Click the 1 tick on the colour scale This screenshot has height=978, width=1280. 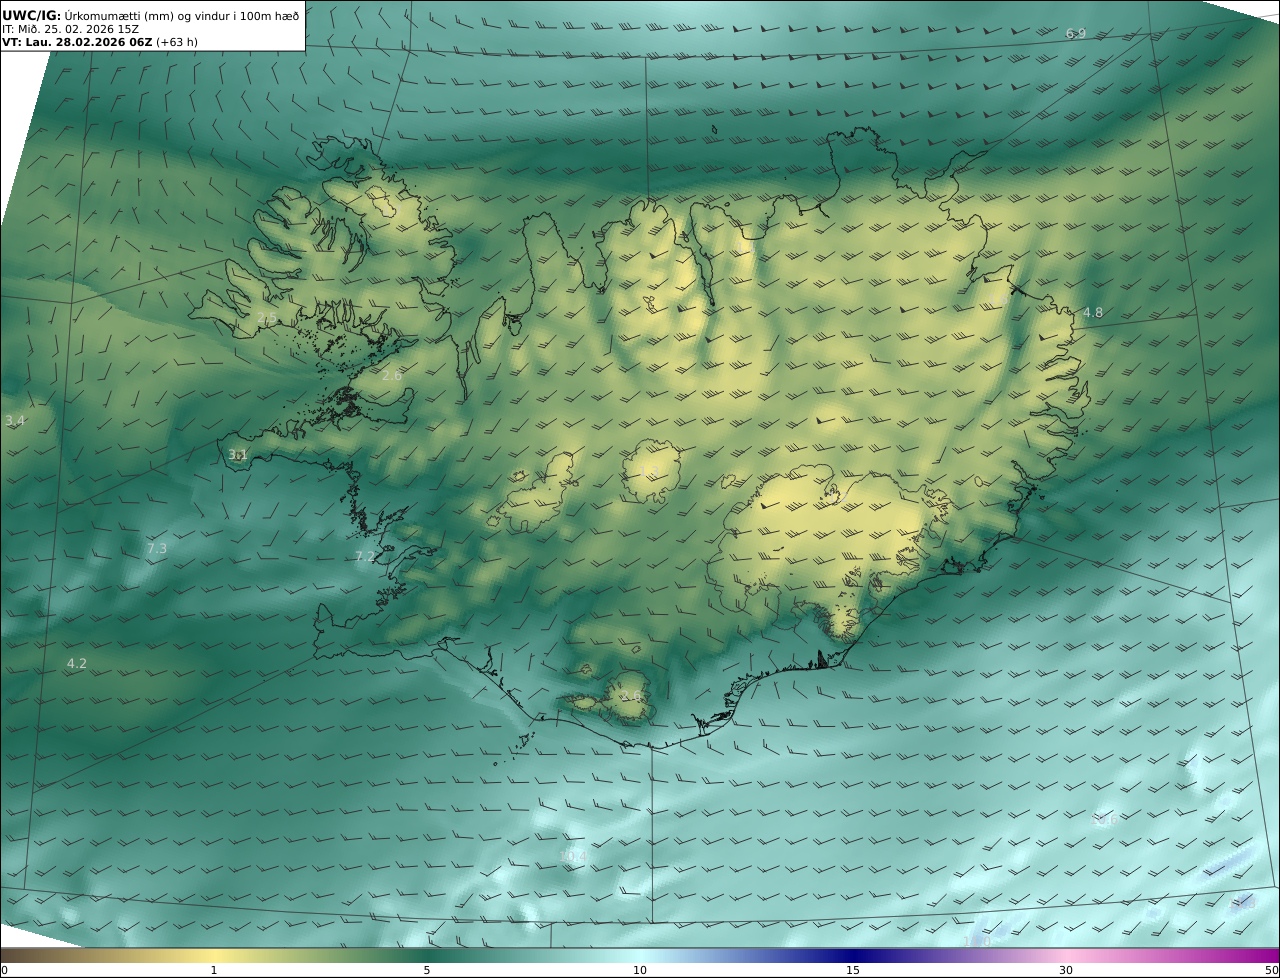[x=213, y=970]
